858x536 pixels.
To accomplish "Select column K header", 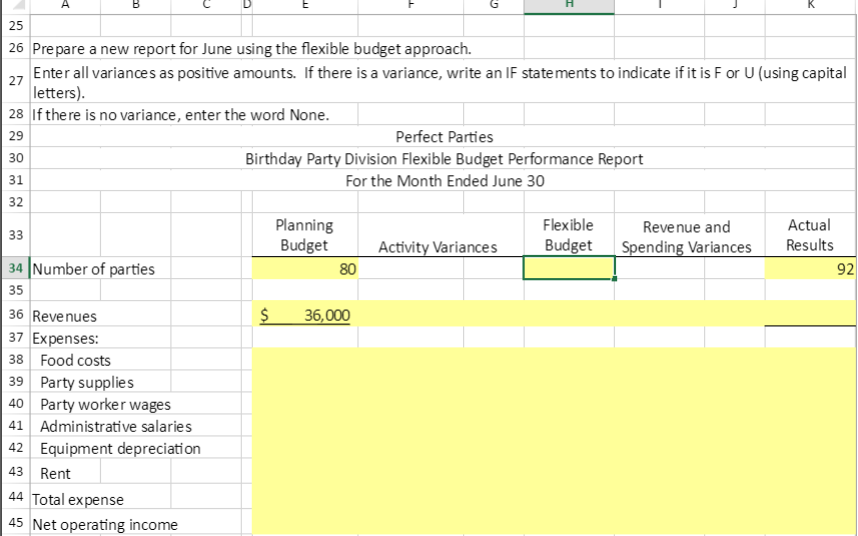I will point(811,6).
